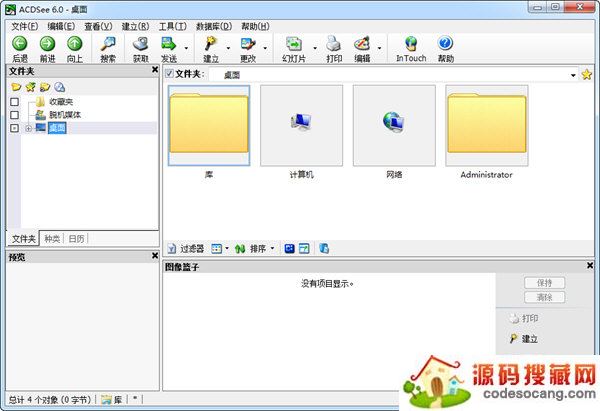
Task: Click the 发送 (Send) toolbar icon
Action: click(x=168, y=44)
